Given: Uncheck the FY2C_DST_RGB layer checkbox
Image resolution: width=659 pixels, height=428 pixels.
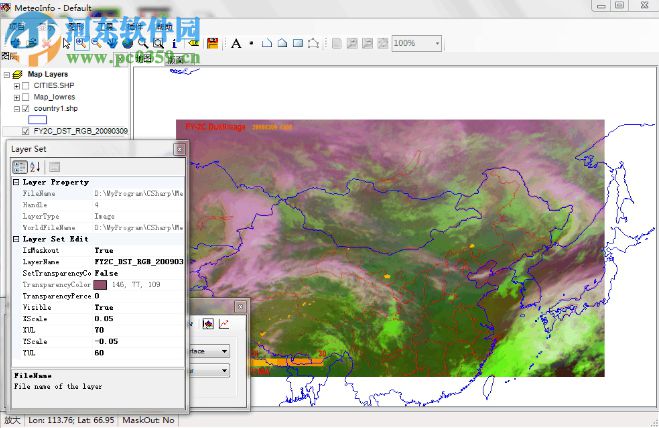Looking at the screenshot, I should click(26, 131).
